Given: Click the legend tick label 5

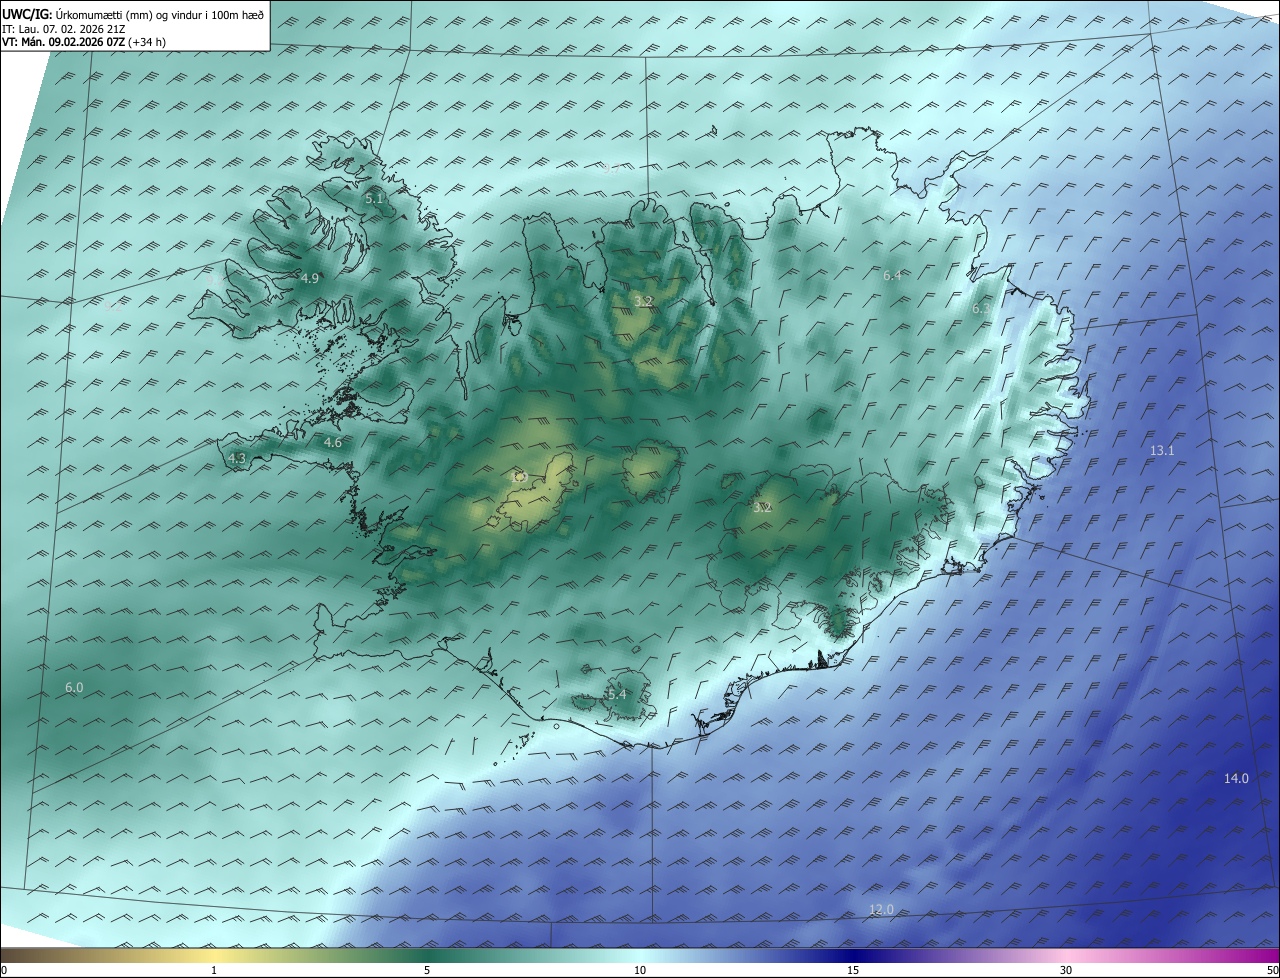Looking at the screenshot, I should pos(427,970).
